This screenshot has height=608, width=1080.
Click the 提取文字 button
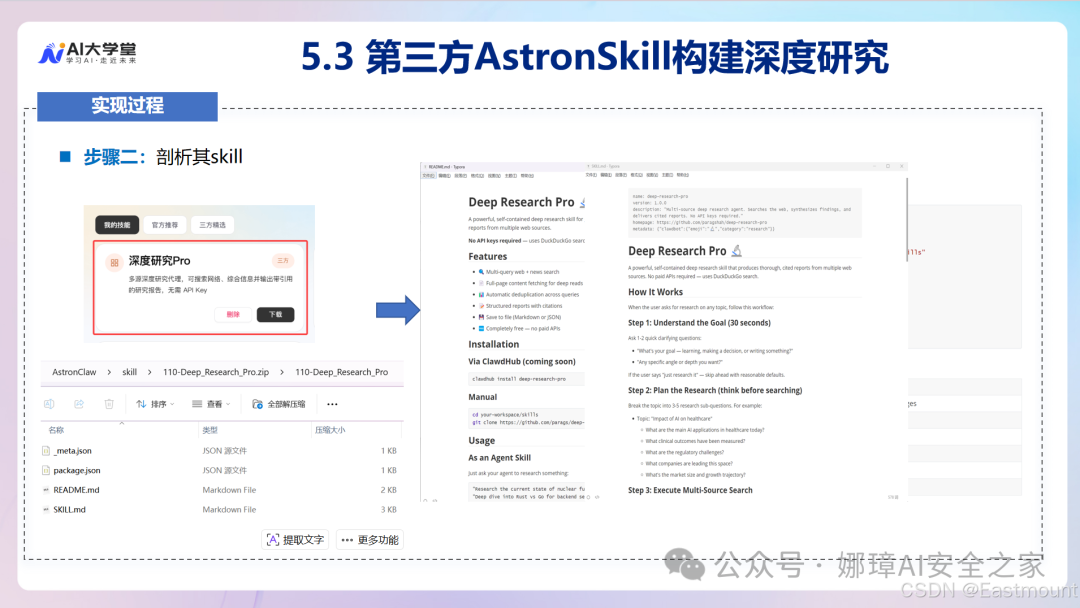[x=295, y=540]
